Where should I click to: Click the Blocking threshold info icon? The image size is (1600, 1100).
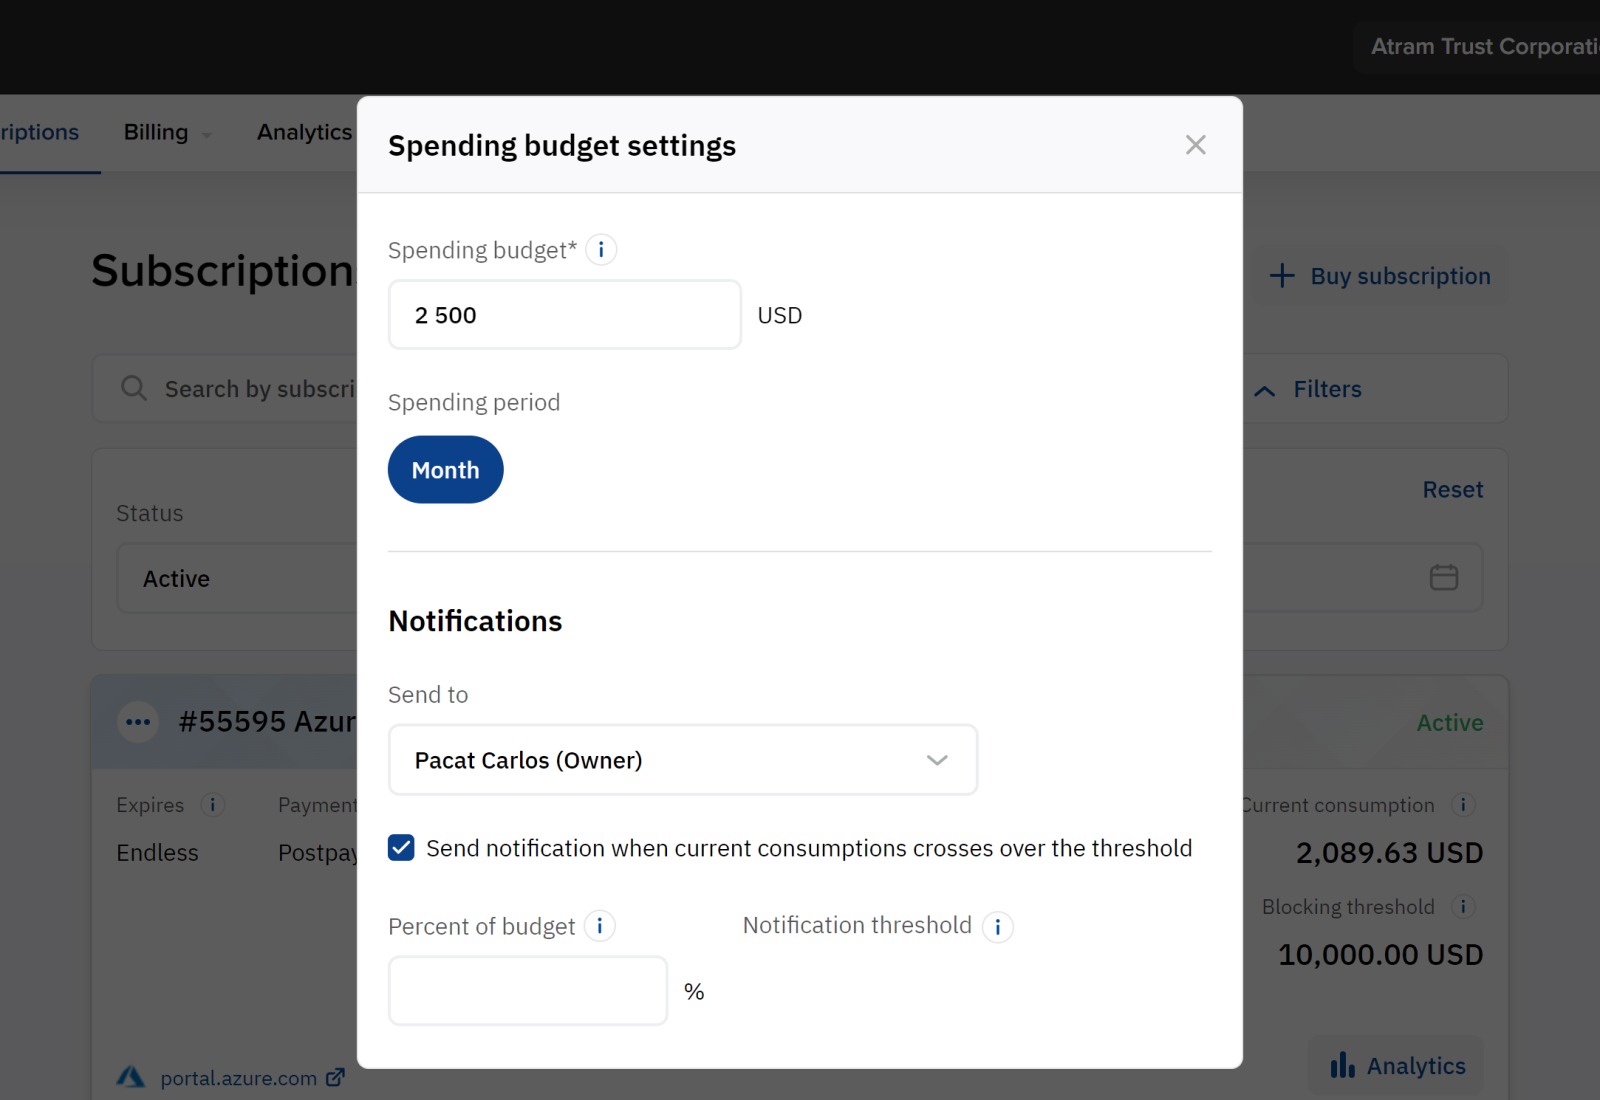pyautogui.click(x=1463, y=907)
